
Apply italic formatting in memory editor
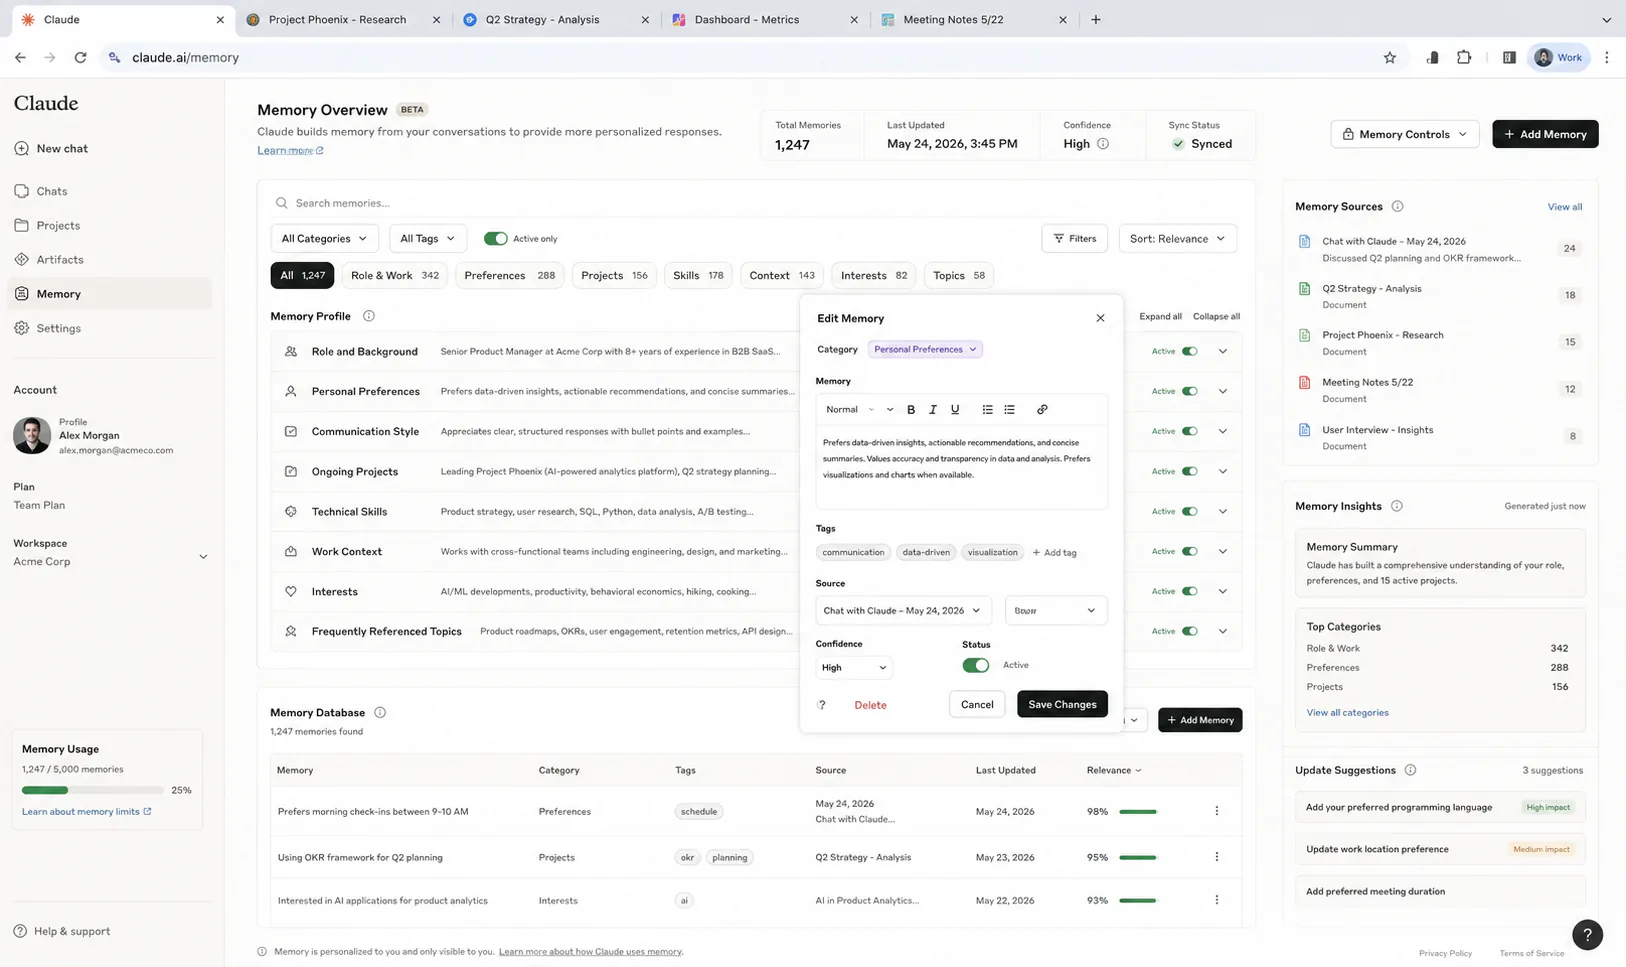click(x=933, y=409)
